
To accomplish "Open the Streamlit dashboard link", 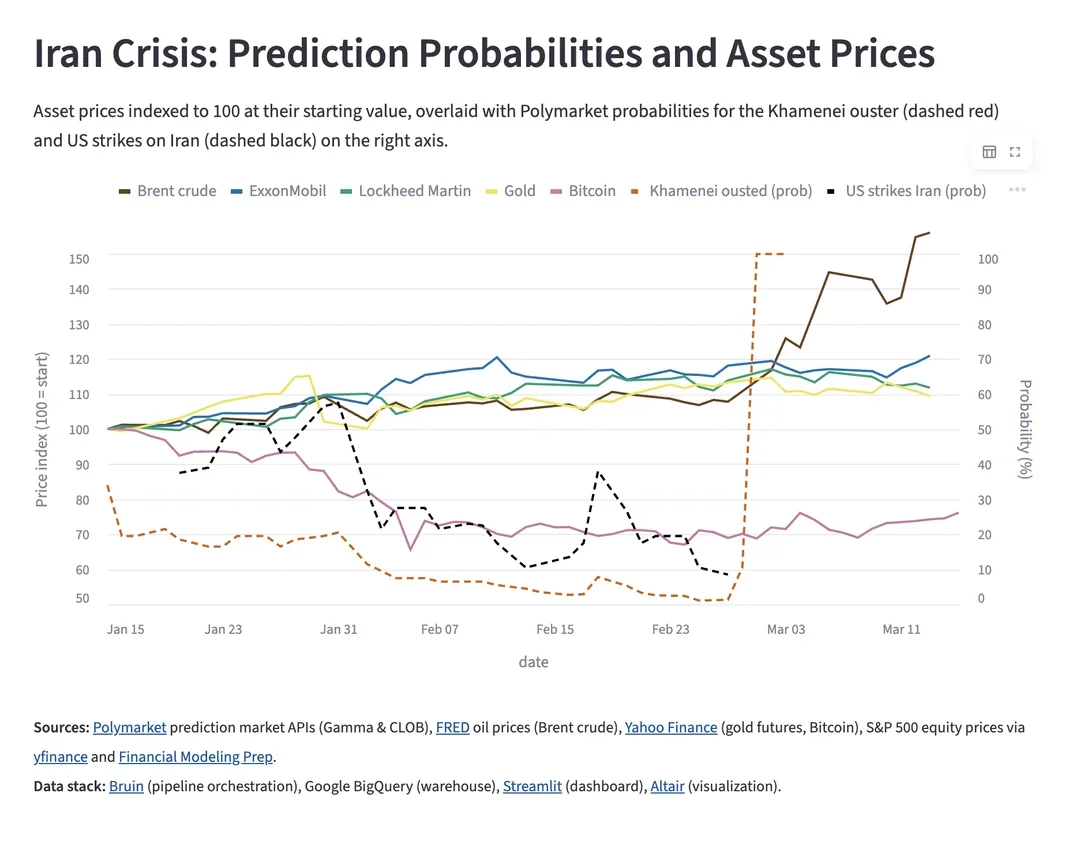I will [x=532, y=786].
